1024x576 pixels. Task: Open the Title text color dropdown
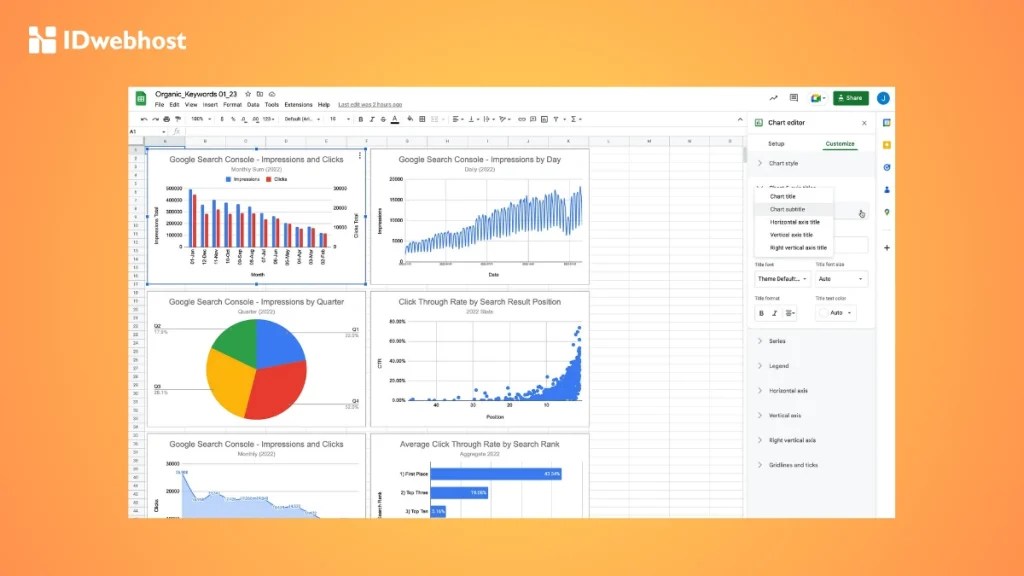click(x=837, y=313)
